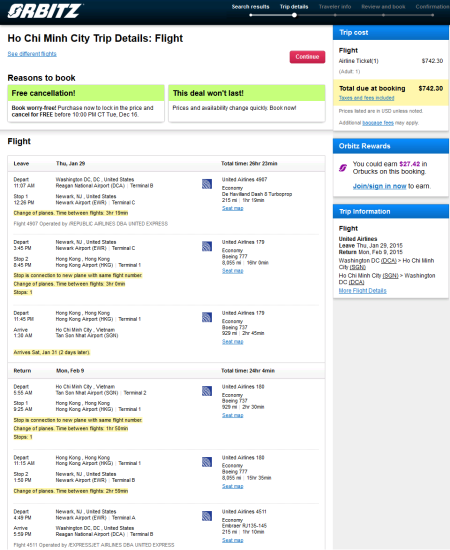Click $27.42 Orbucks amount

pos(409,164)
